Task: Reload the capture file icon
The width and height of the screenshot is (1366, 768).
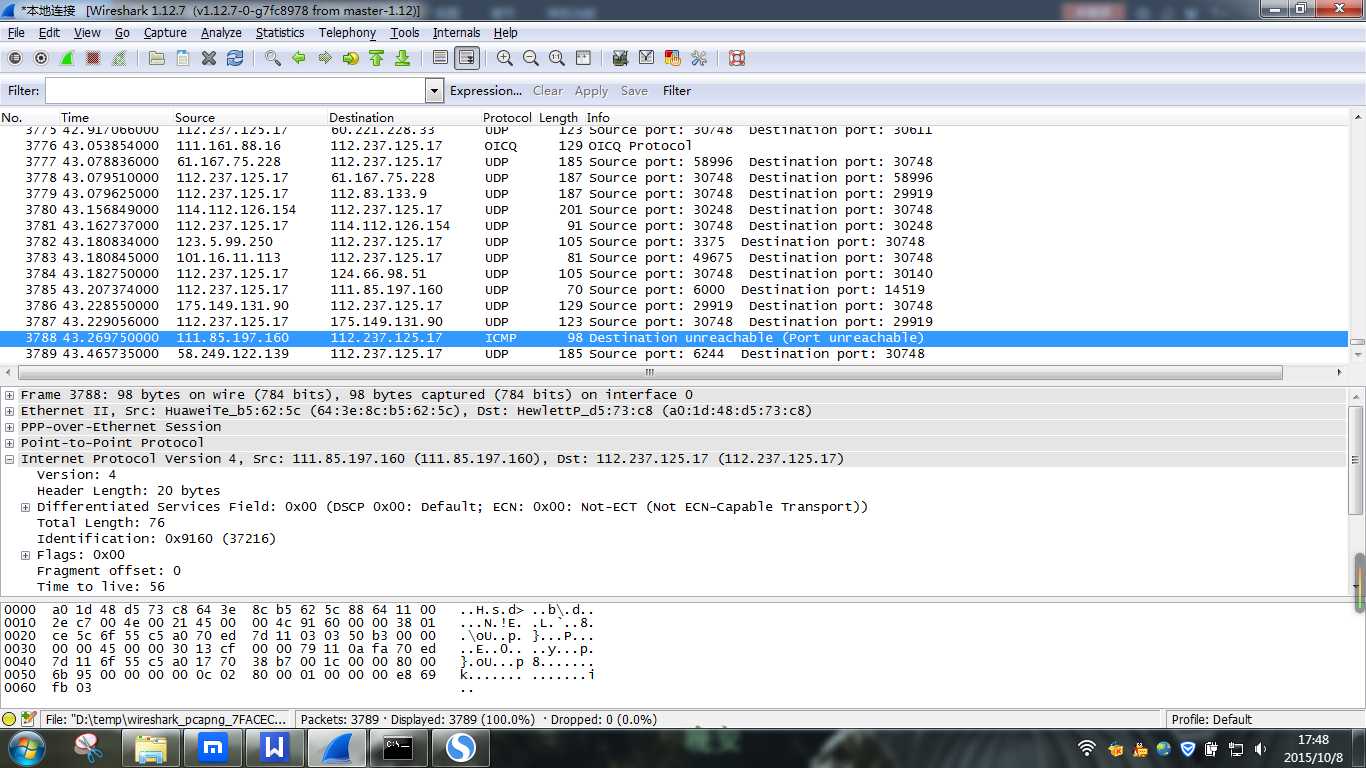Action: coord(235,58)
